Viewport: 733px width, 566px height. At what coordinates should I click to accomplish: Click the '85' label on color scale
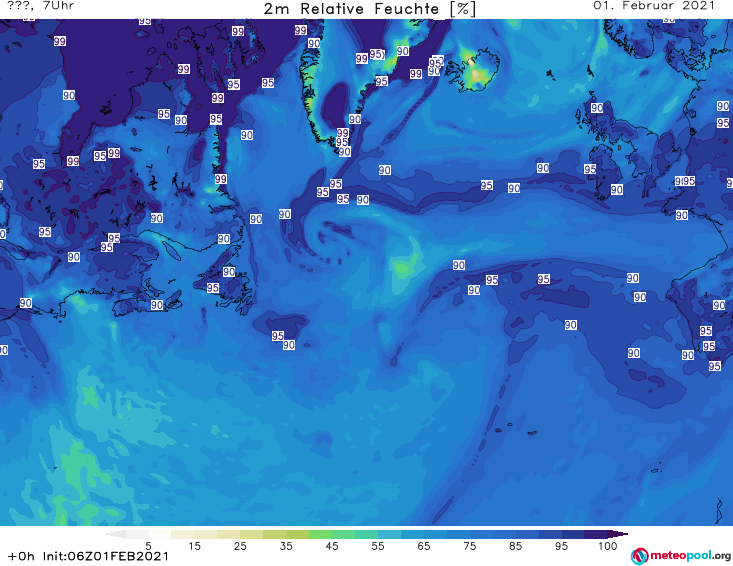pos(515,546)
